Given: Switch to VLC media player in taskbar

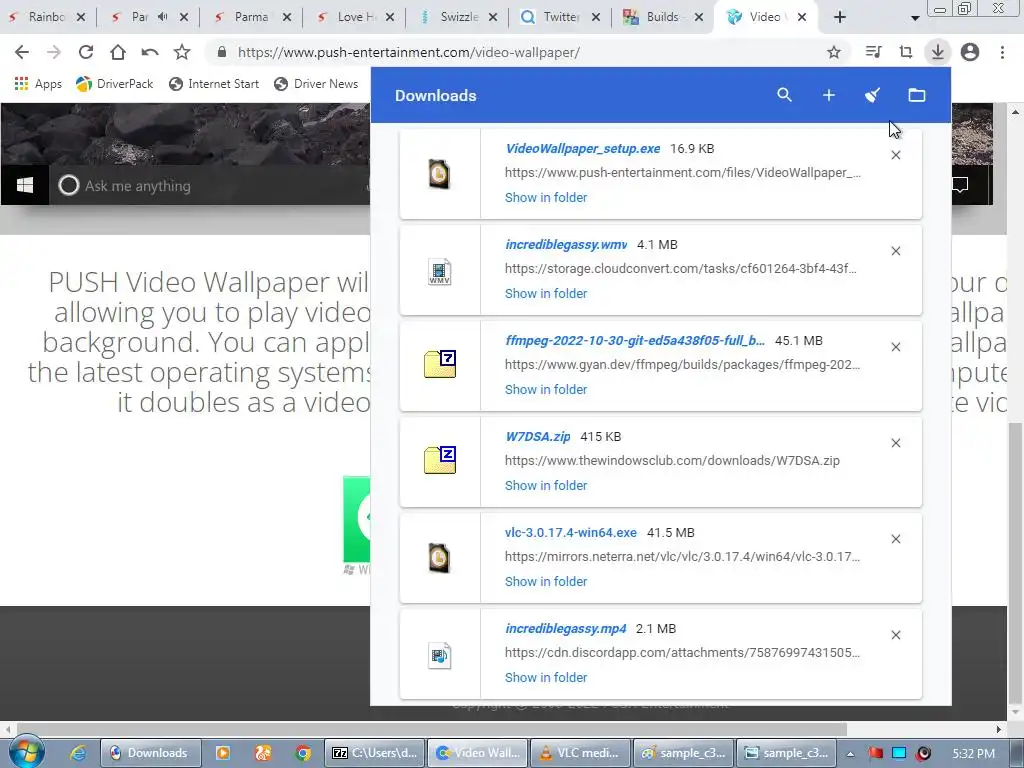Looking at the screenshot, I should tap(581, 753).
